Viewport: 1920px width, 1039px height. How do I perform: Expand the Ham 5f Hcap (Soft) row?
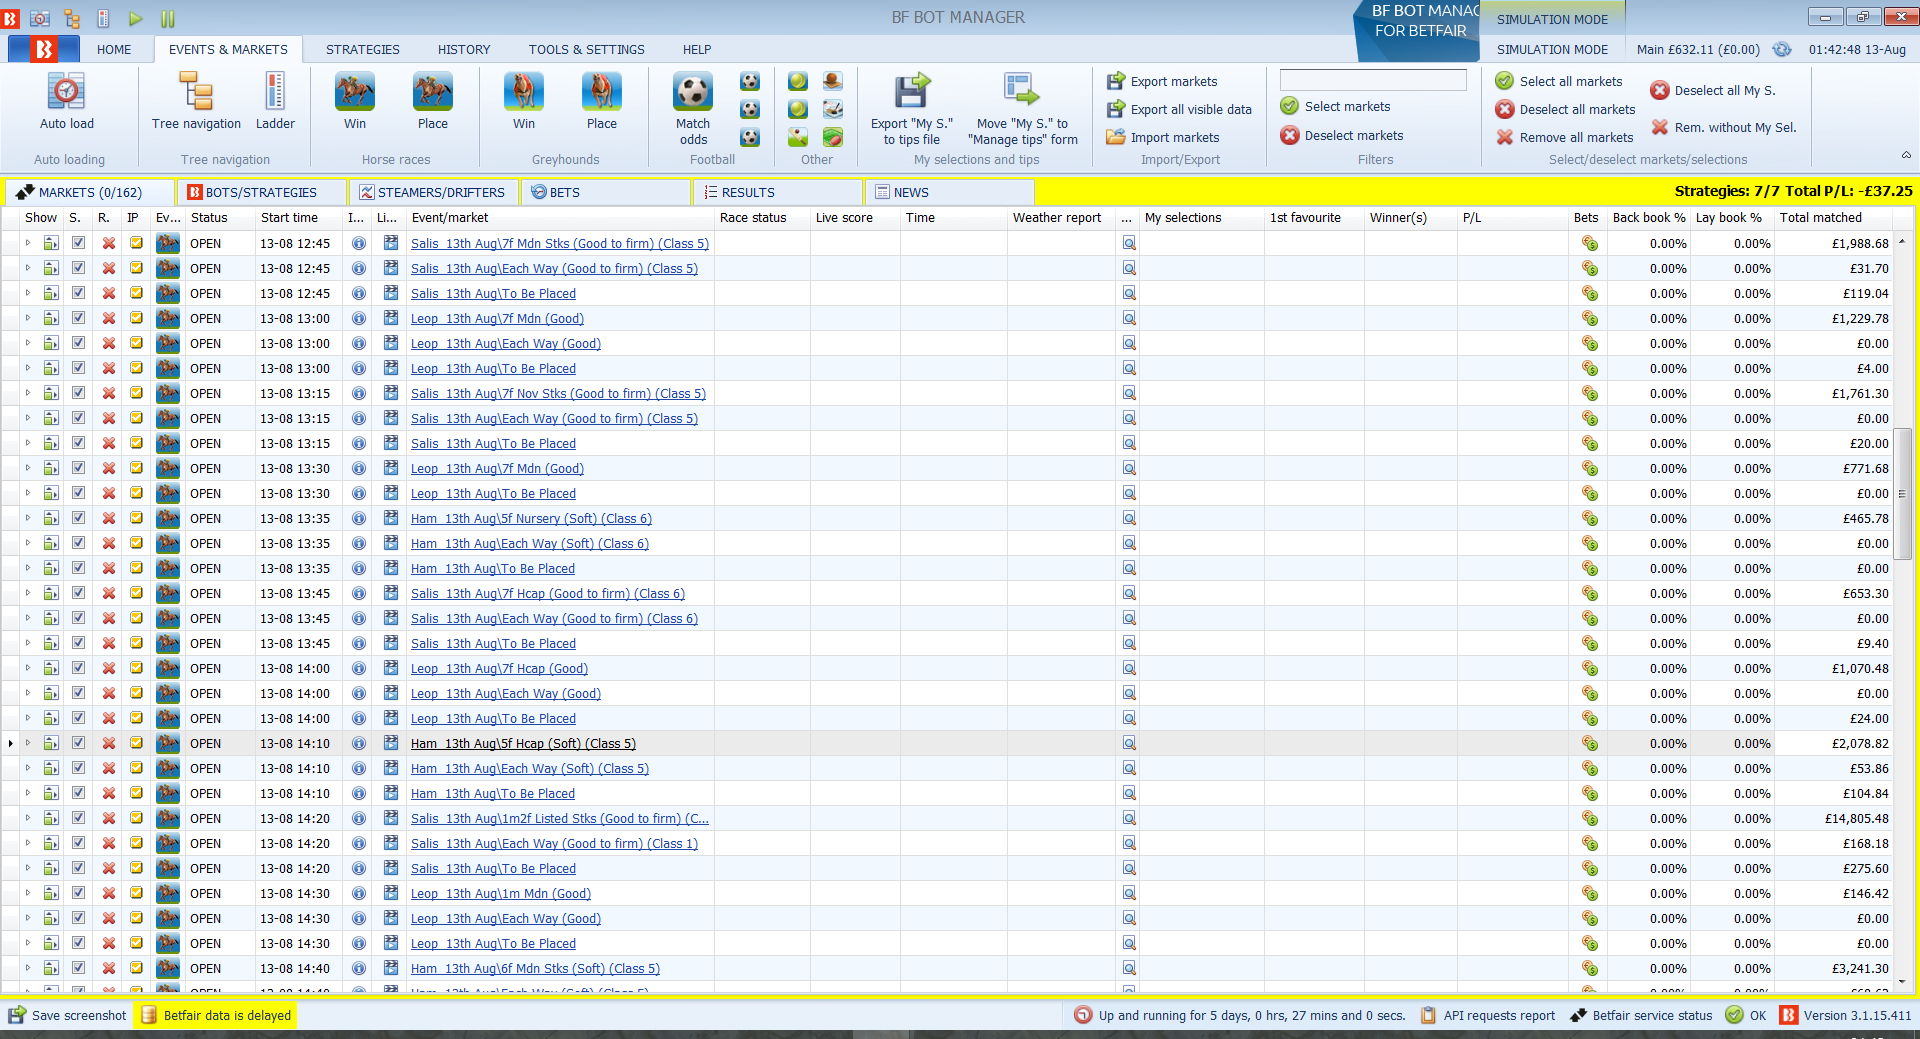[28, 743]
